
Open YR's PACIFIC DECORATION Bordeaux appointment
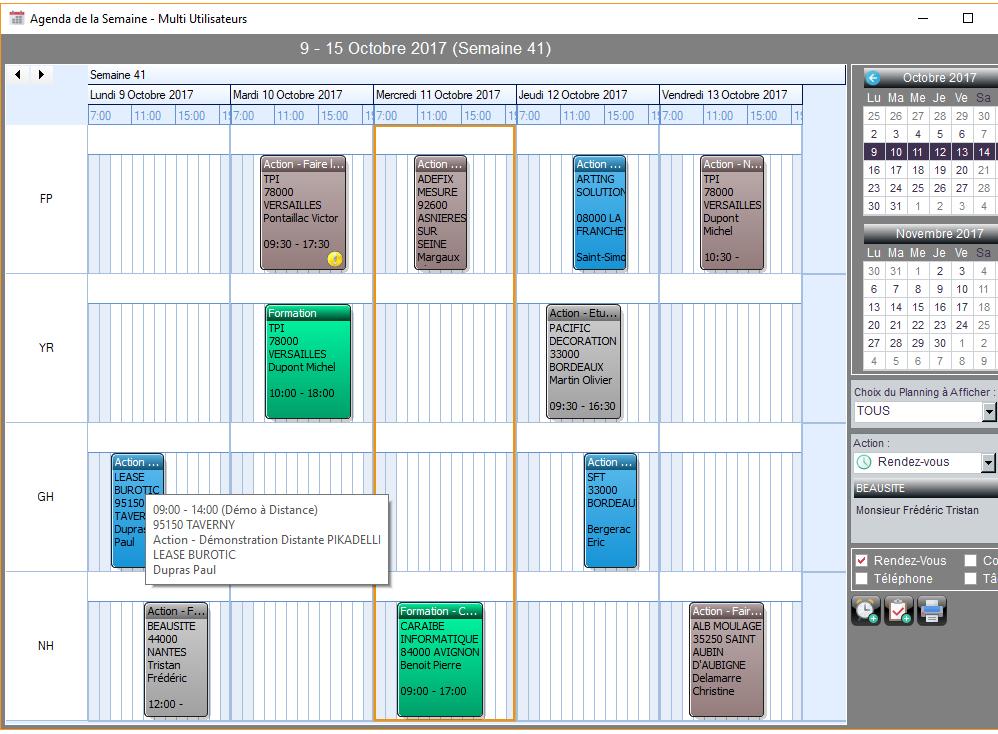(583, 362)
